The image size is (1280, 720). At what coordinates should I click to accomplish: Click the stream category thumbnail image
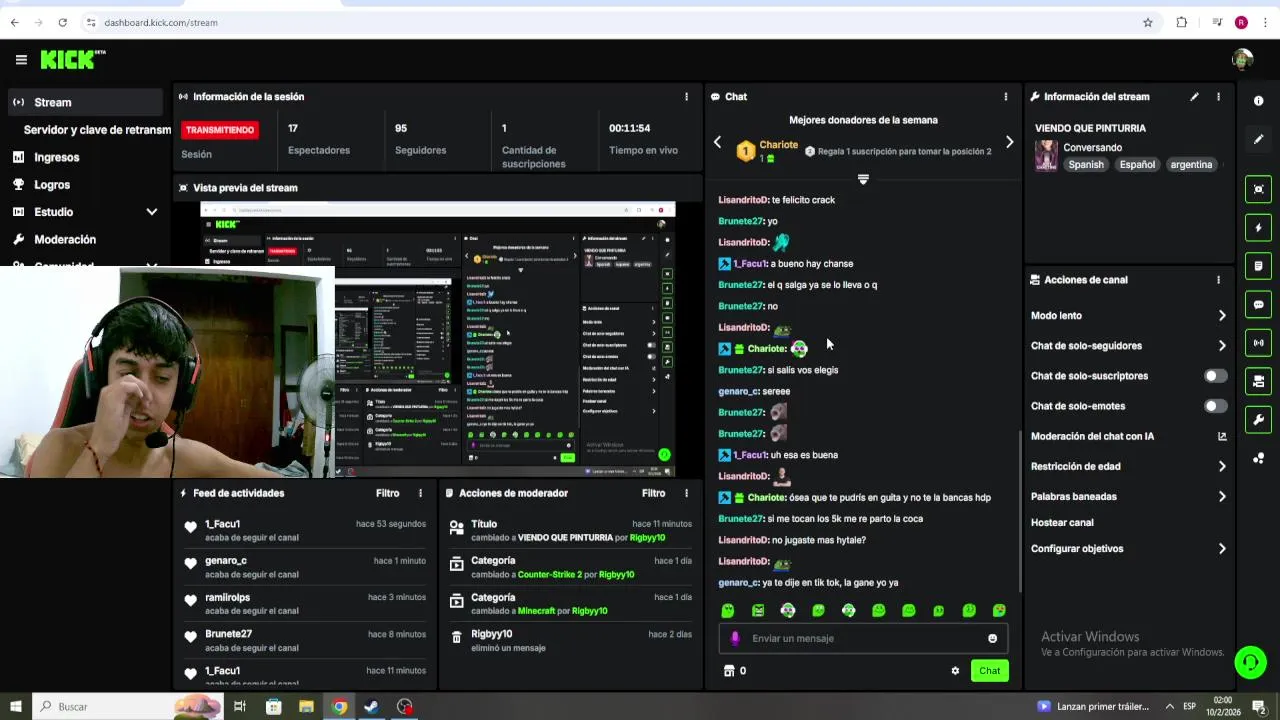click(x=1046, y=156)
